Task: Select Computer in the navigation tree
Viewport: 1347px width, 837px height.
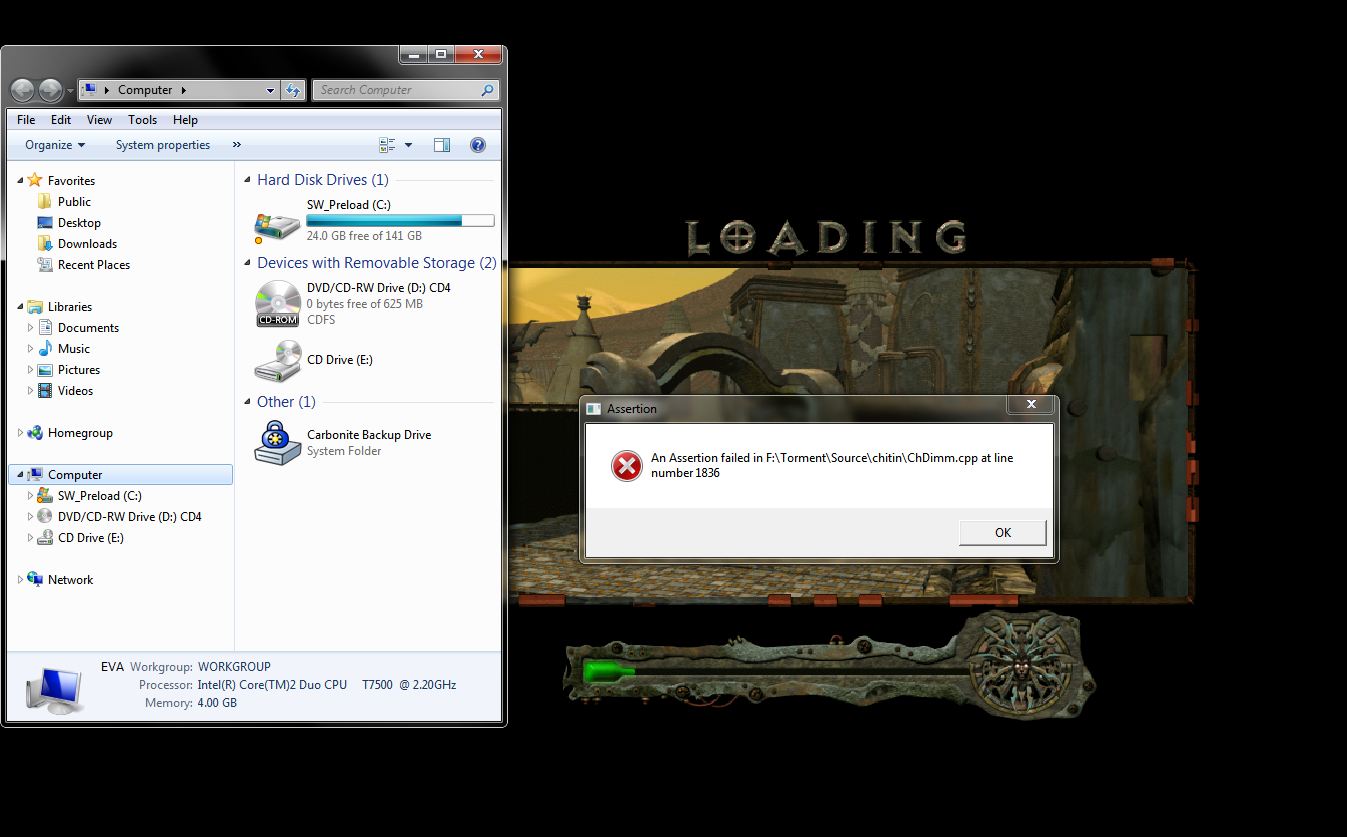Action: pos(75,475)
